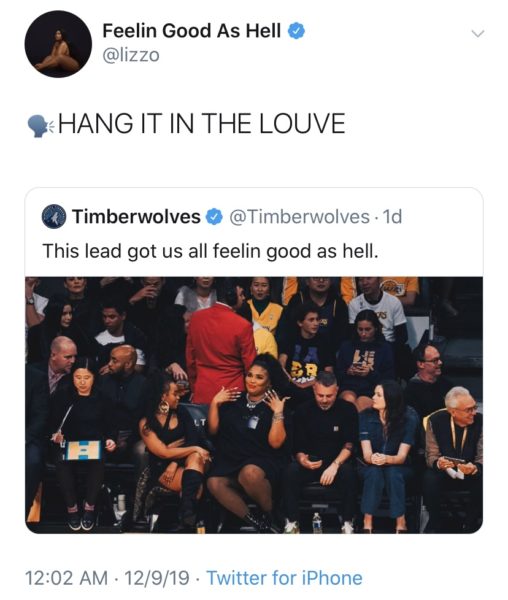Select the HANG IT IN THE LOUVE text
The image size is (508, 600).
pyautogui.click(x=201, y=124)
